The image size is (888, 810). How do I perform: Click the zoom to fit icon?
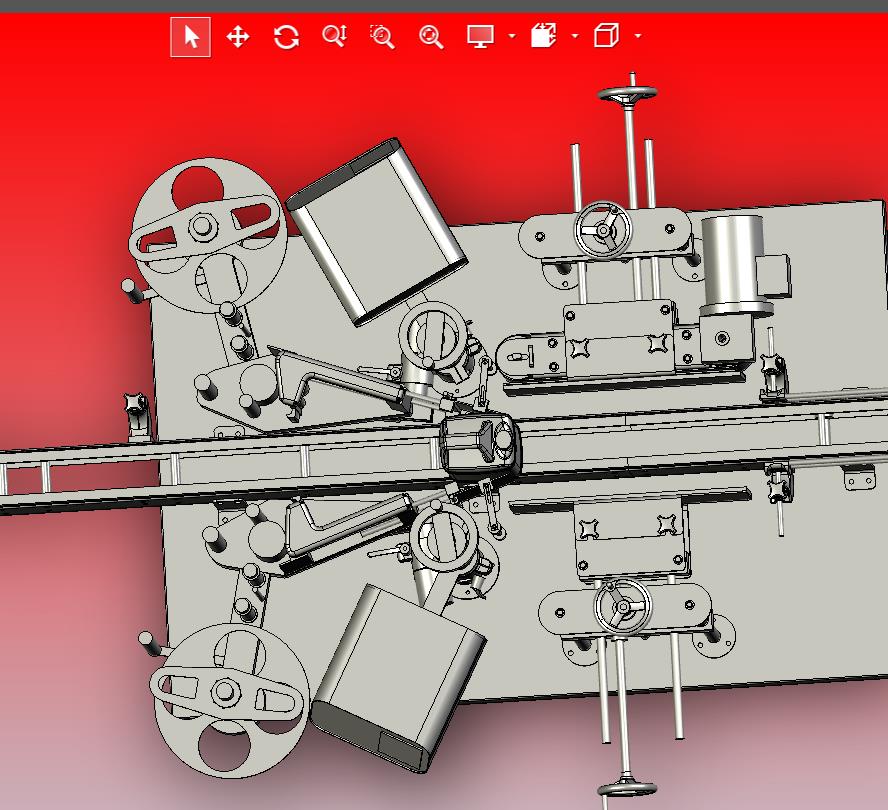431,37
